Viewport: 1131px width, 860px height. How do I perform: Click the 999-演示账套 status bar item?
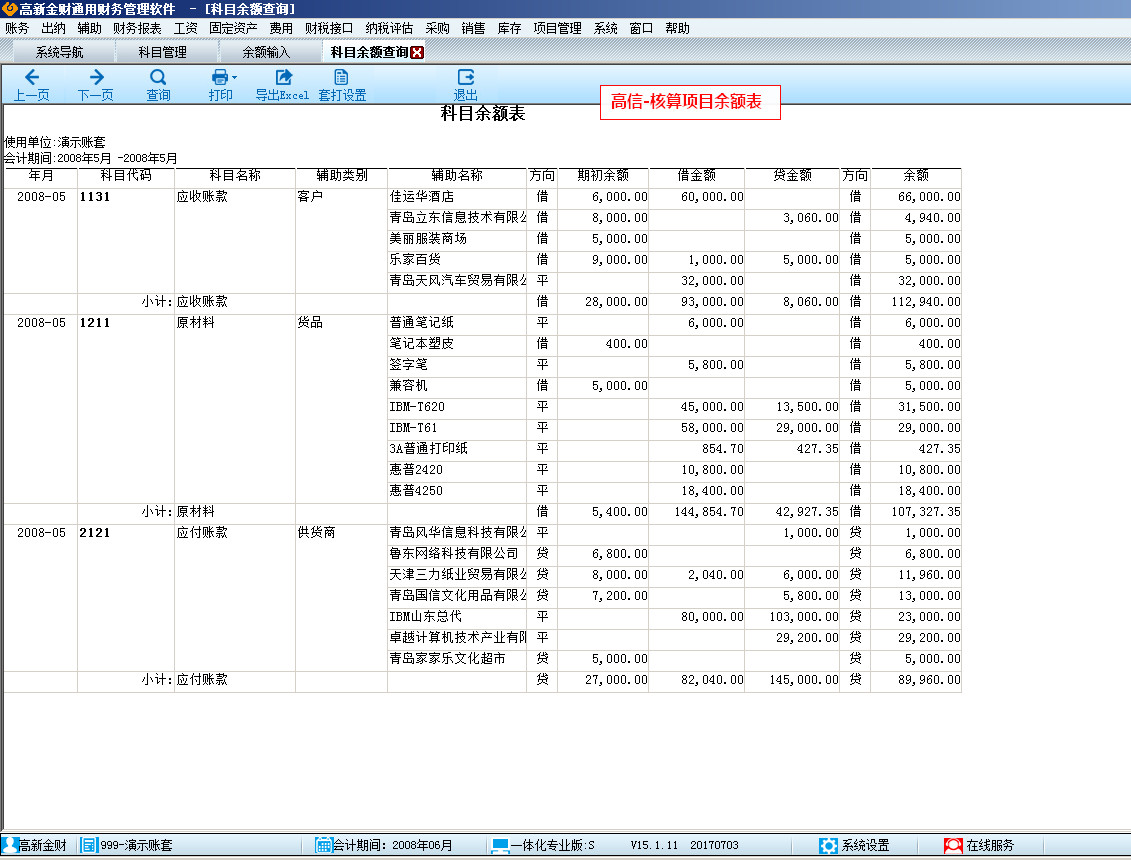(128, 845)
